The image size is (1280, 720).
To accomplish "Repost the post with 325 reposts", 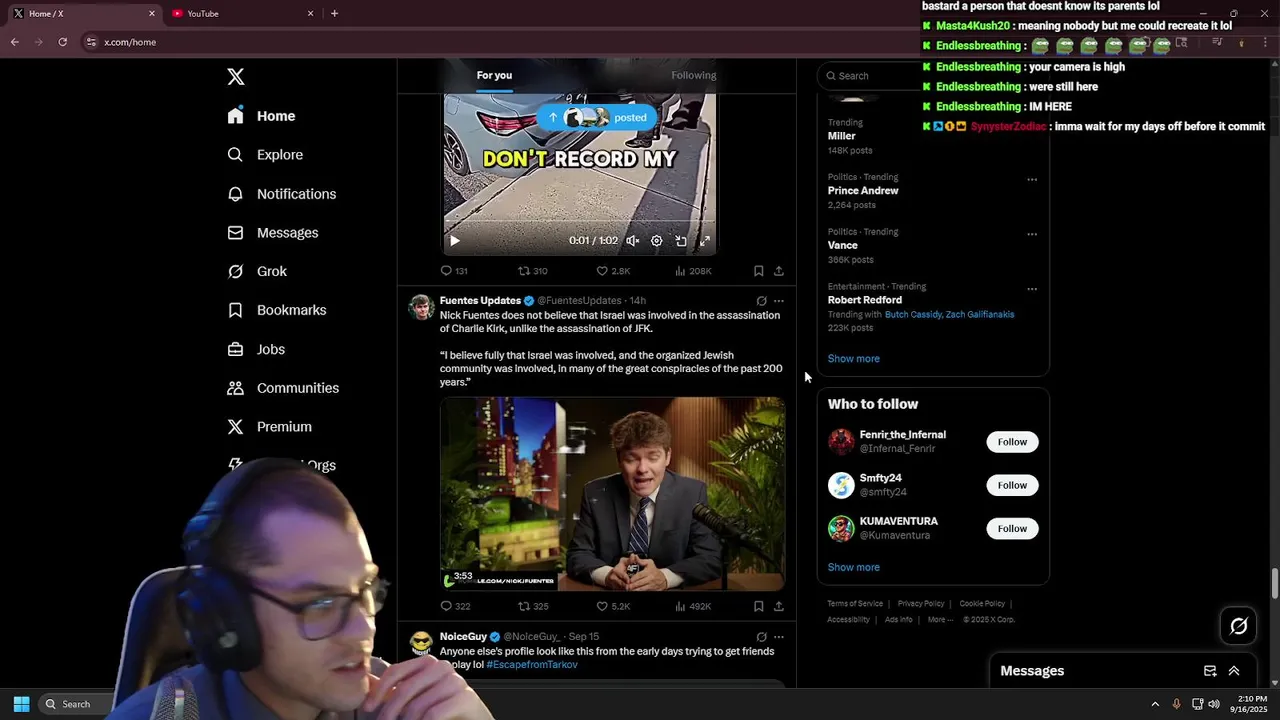I will click(533, 606).
